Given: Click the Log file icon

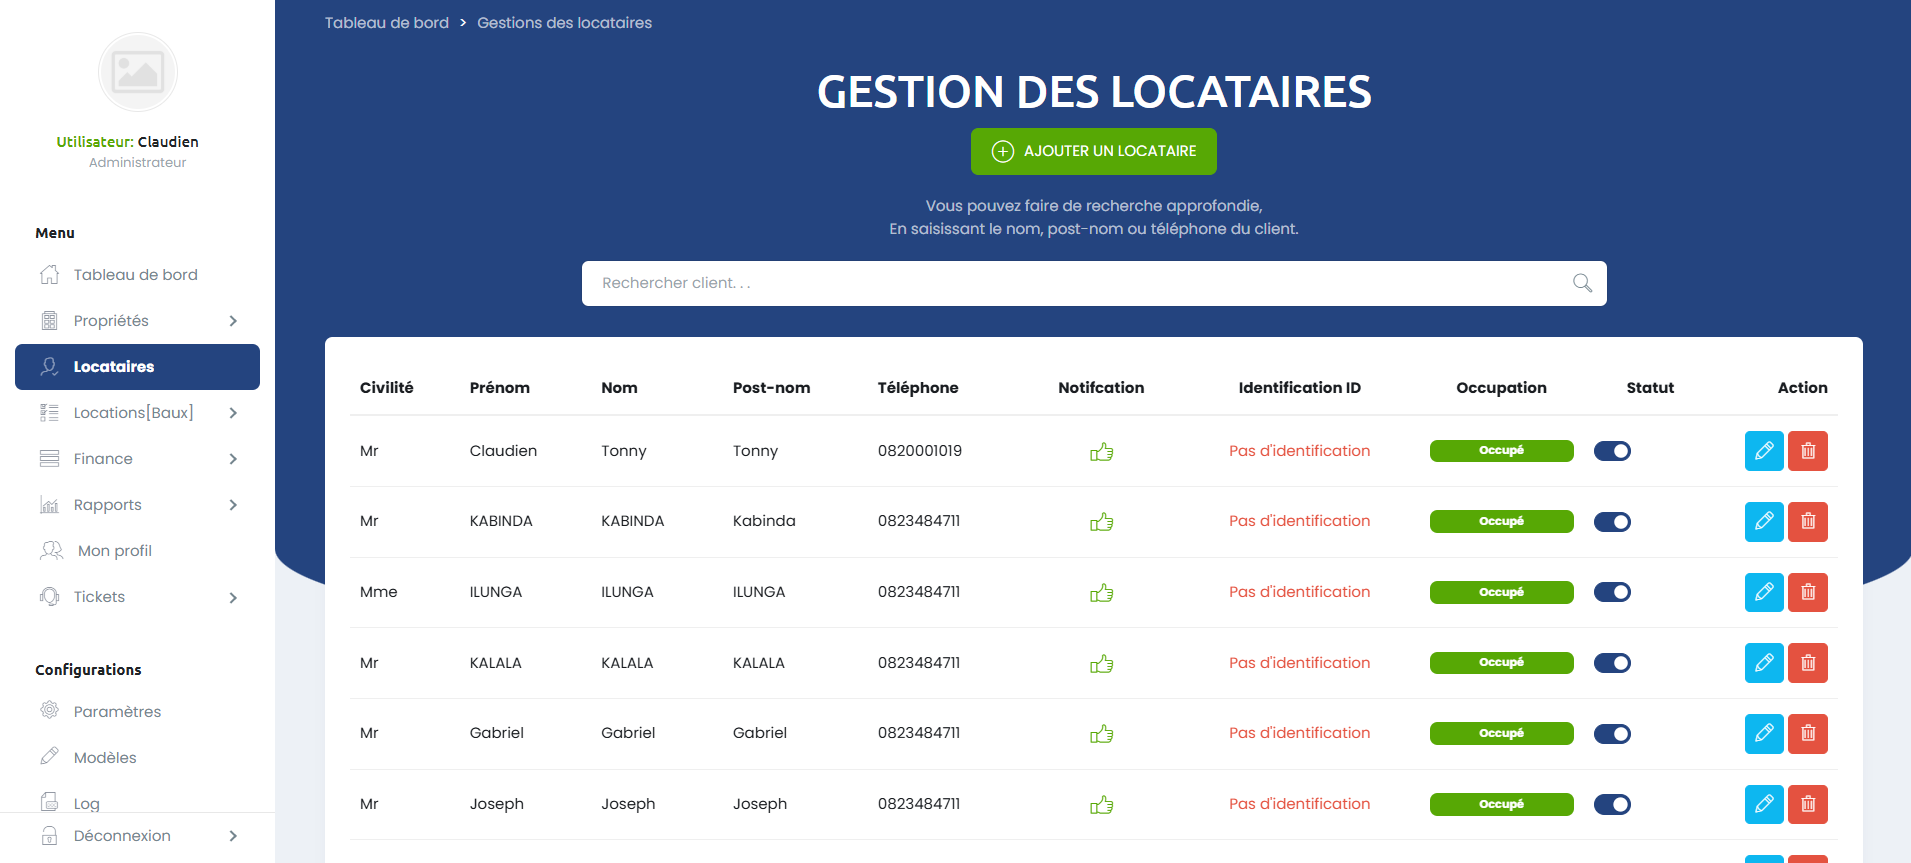Looking at the screenshot, I should pos(49,802).
